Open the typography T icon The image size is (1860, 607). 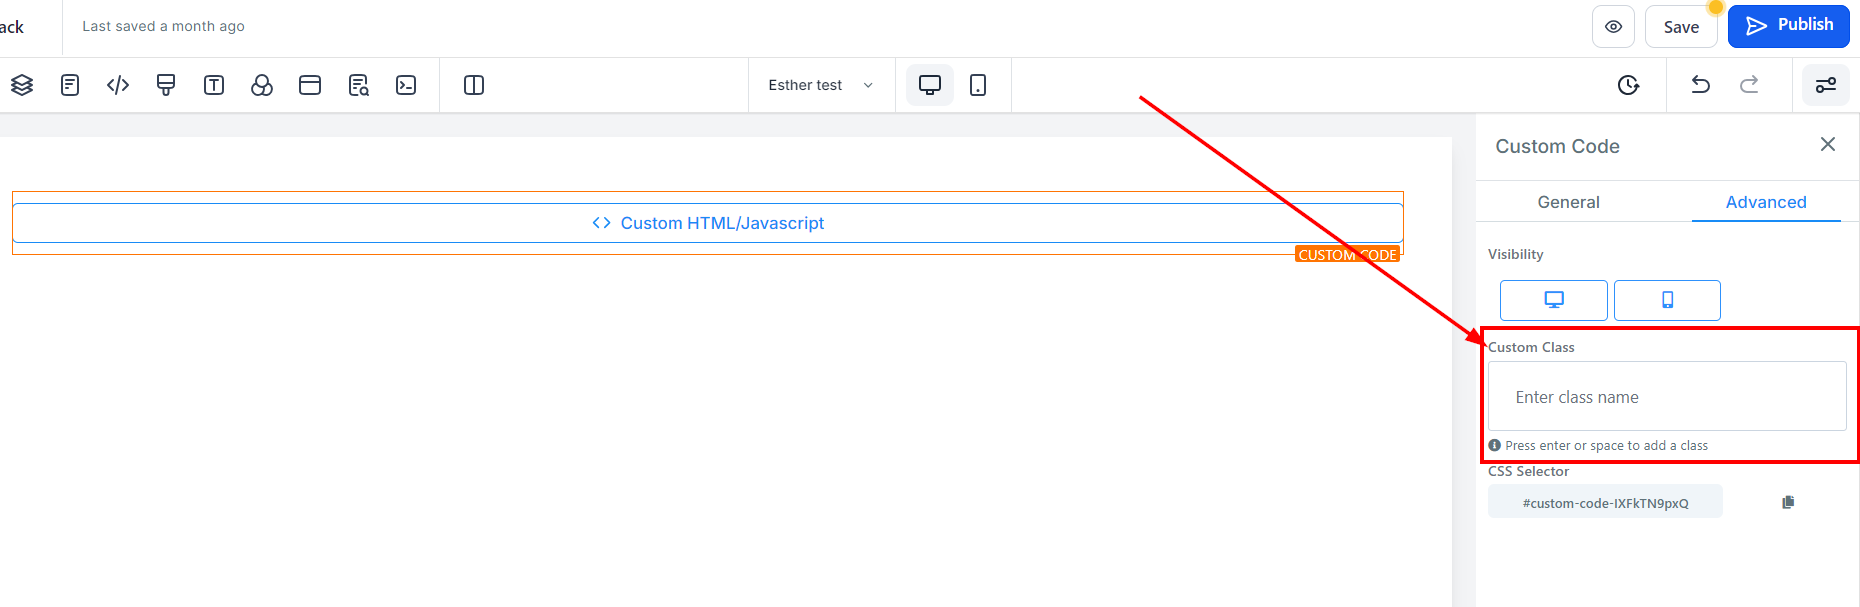pos(214,85)
